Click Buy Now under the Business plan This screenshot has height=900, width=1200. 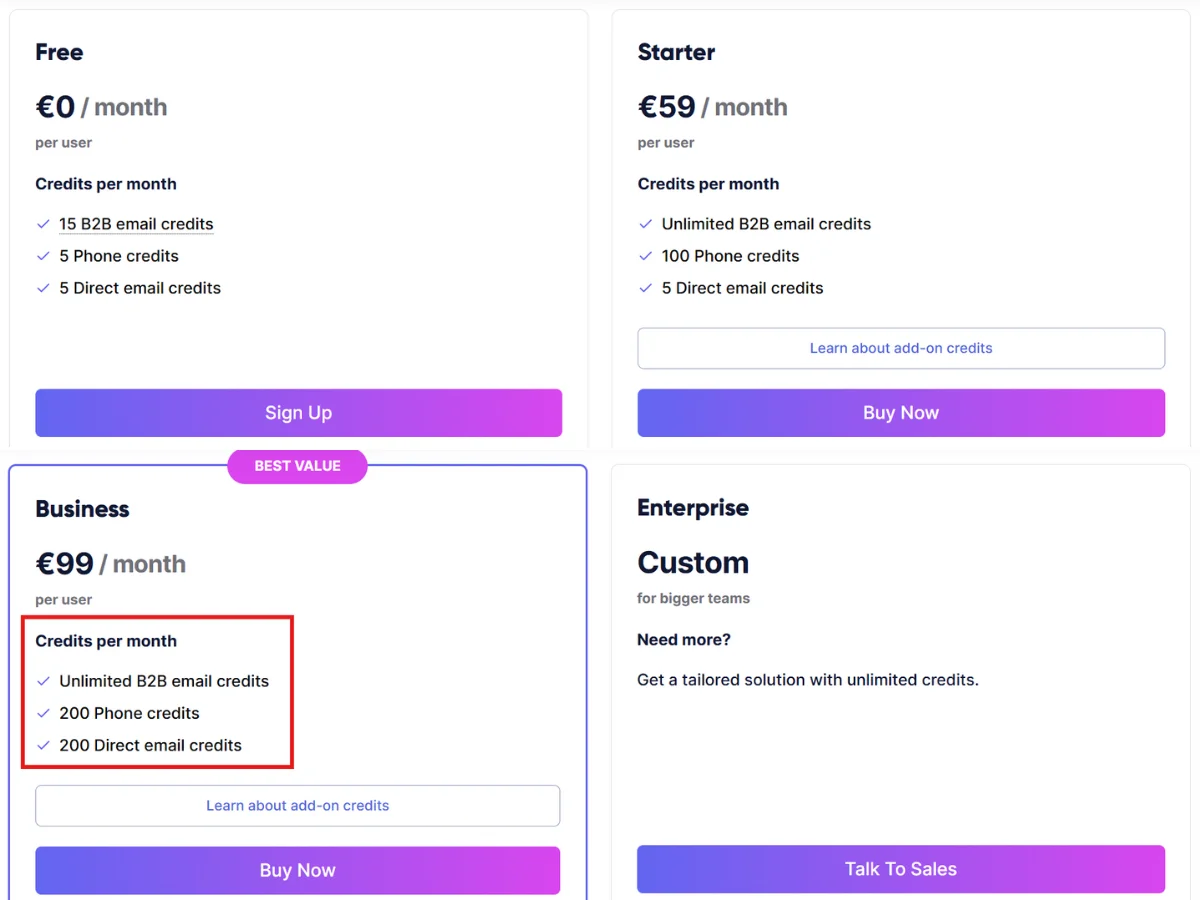[298, 870]
